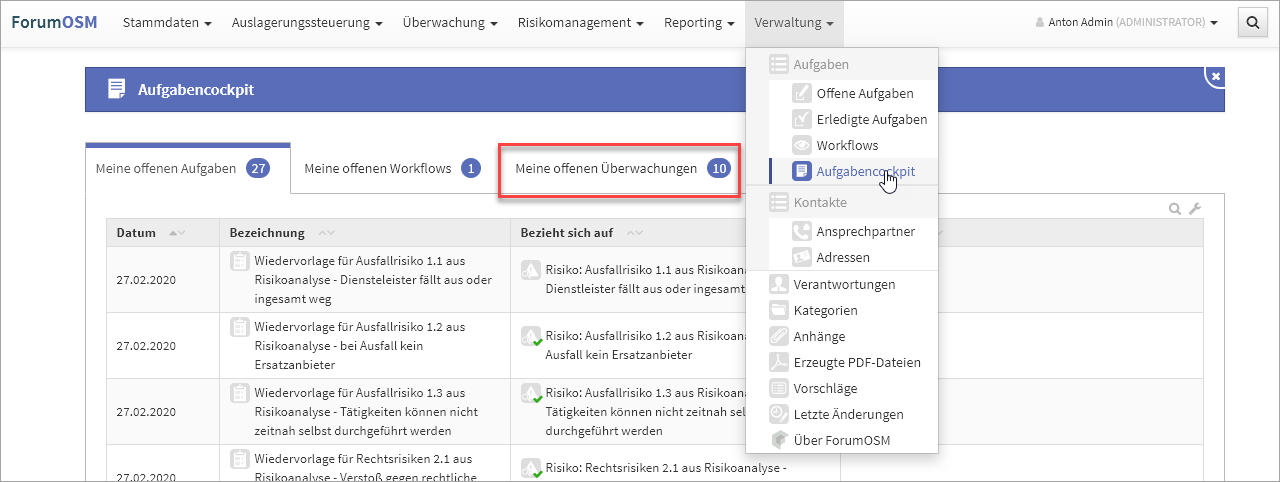This screenshot has width=1280, height=482.
Task: Open Erzeugte PDF-Dateien entry
Action: point(856,362)
